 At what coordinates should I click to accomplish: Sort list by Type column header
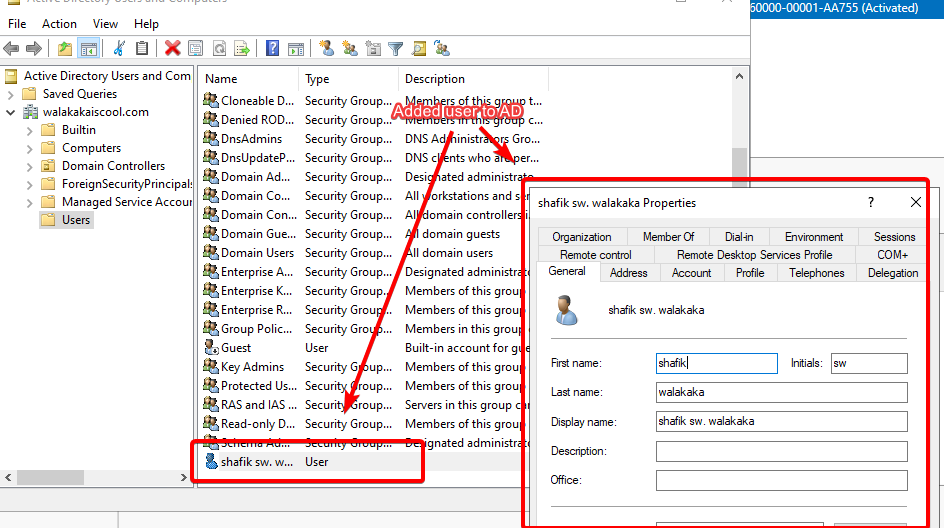click(348, 79)
